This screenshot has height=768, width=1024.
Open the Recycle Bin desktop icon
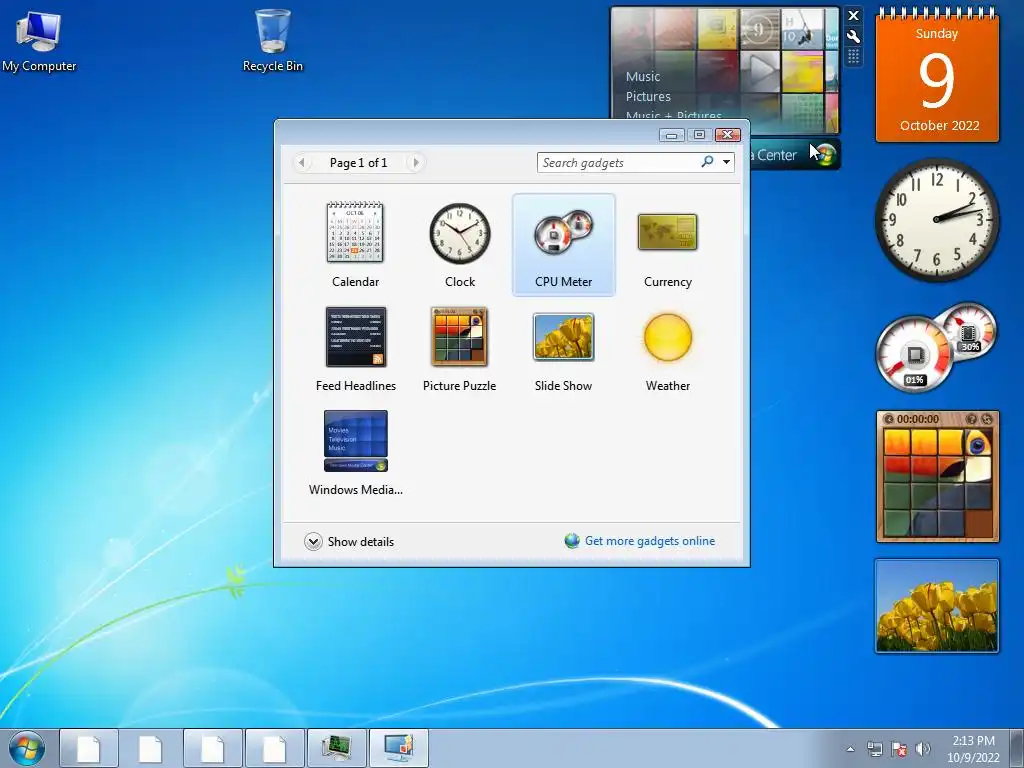(272, 40)
